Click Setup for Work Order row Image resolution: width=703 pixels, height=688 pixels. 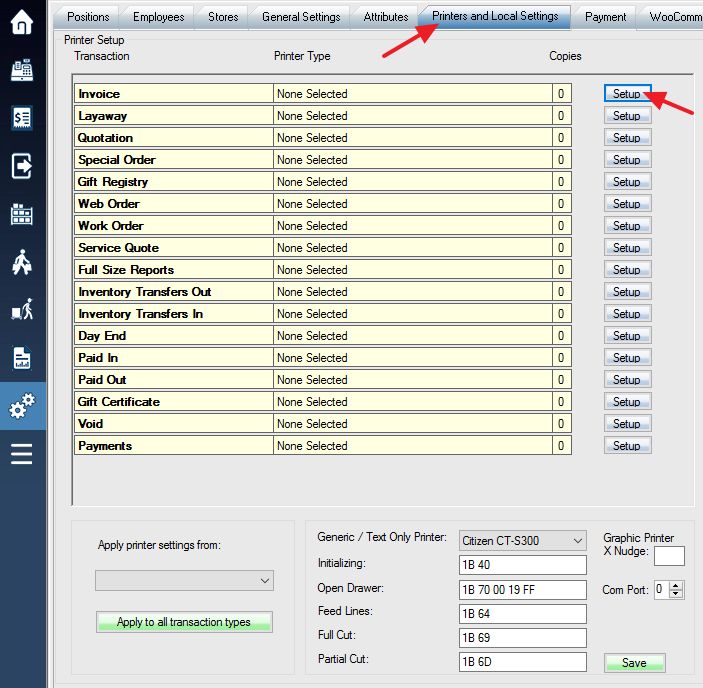pyautogui.click(x=627, y=225)
